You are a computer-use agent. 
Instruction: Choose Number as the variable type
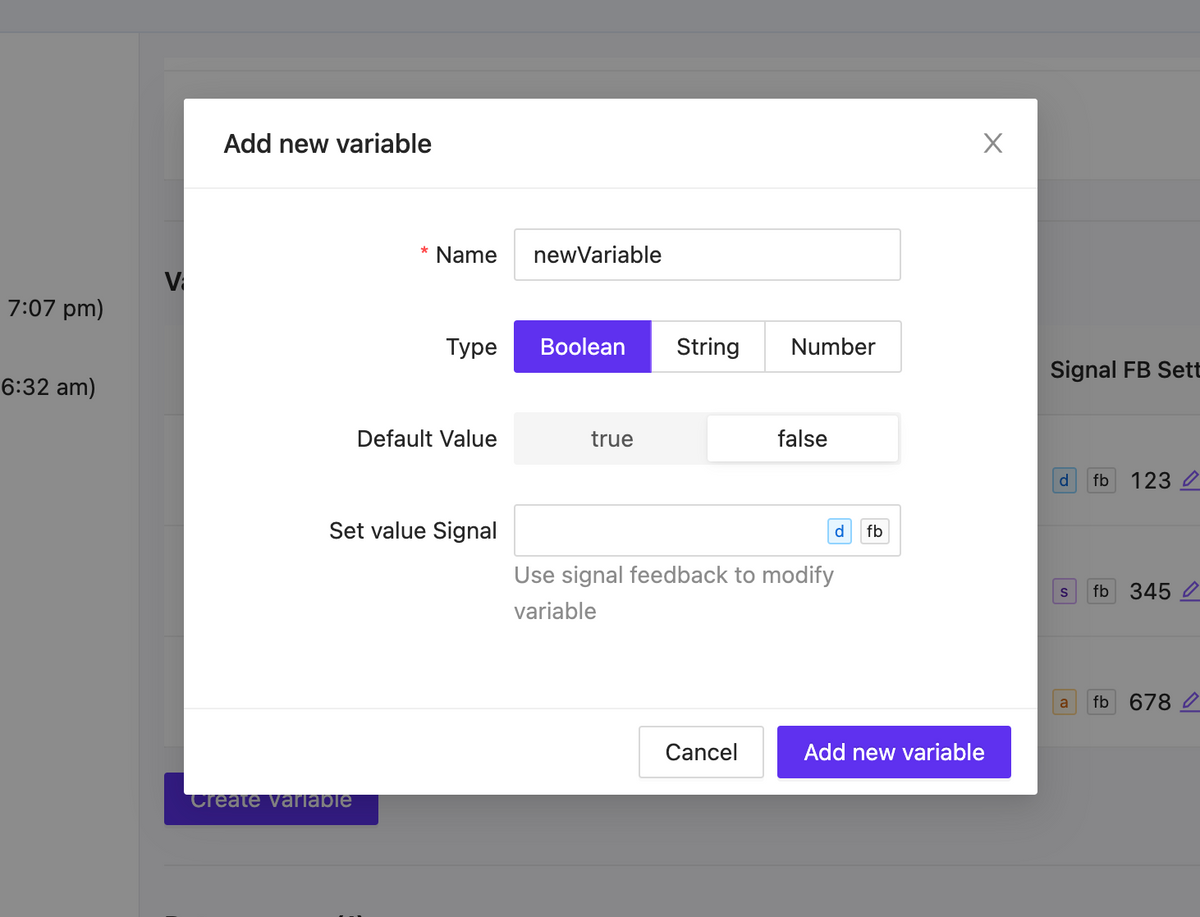point(832,347)
